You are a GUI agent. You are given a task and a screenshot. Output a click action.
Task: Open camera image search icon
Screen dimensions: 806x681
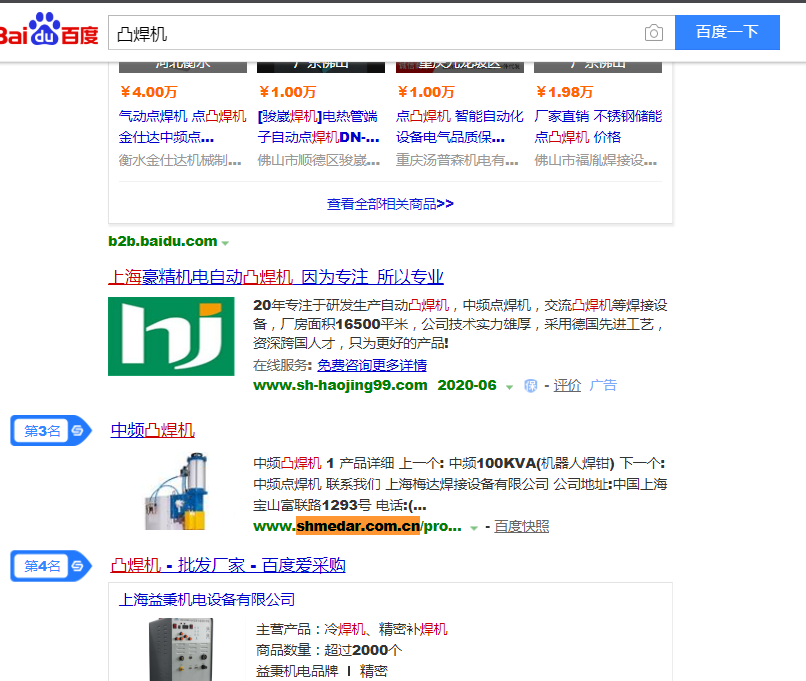pyautogui.click(x=653, y=33)
